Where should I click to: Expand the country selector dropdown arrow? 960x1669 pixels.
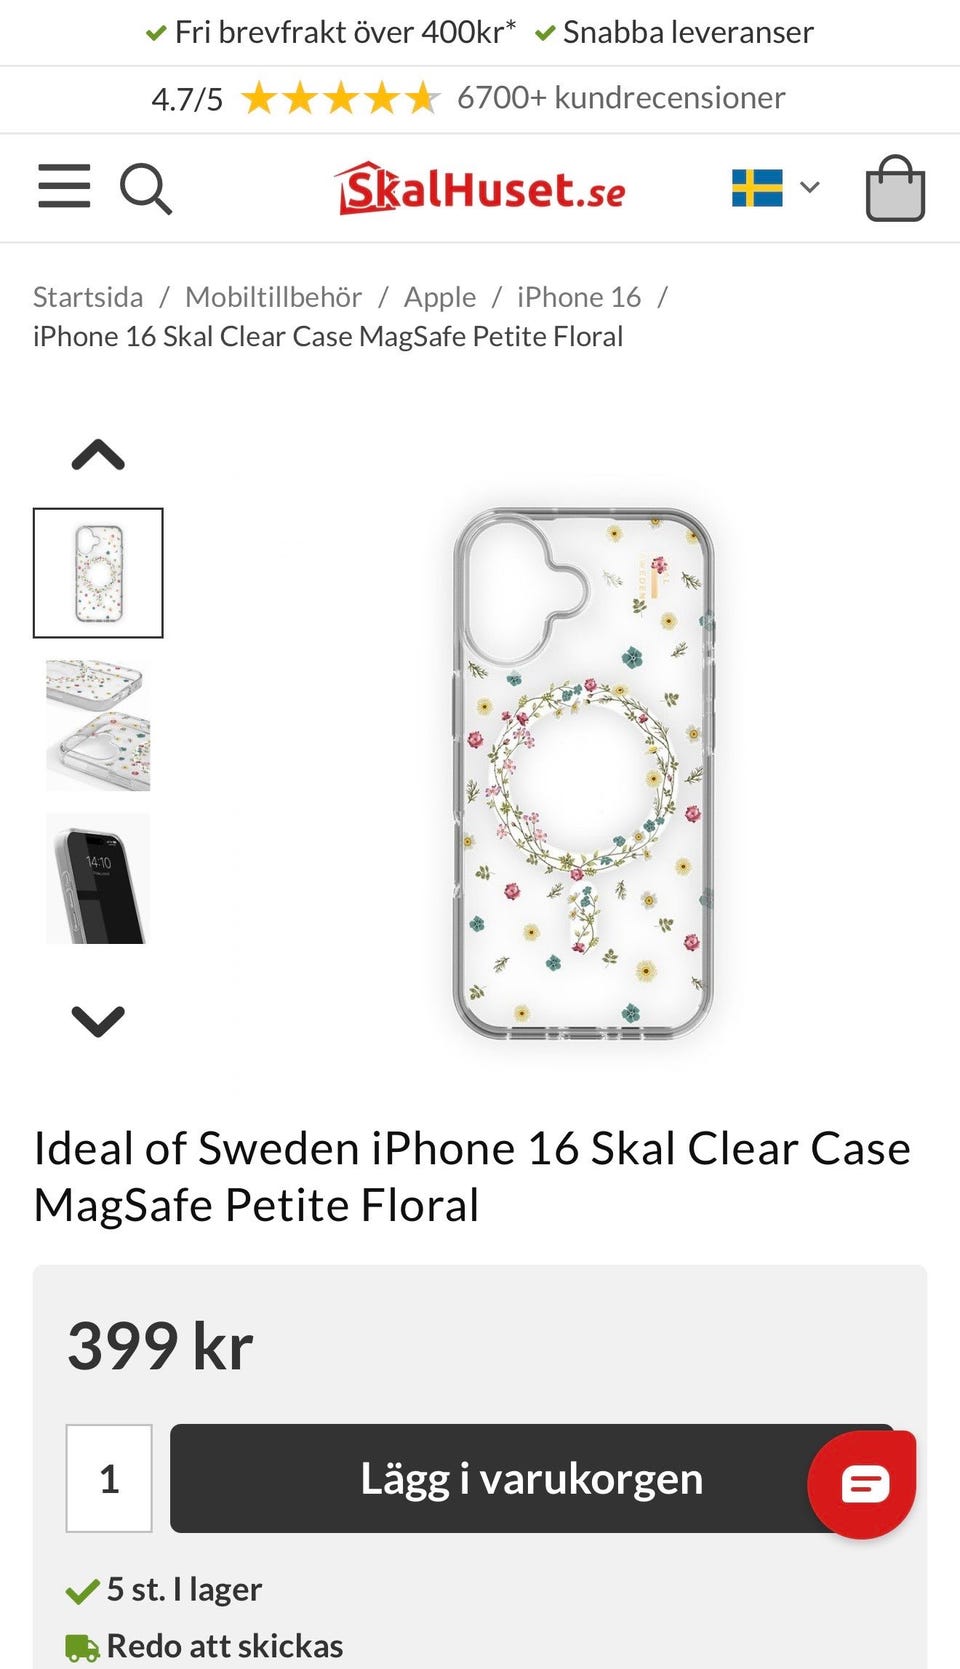pos(810,187)
